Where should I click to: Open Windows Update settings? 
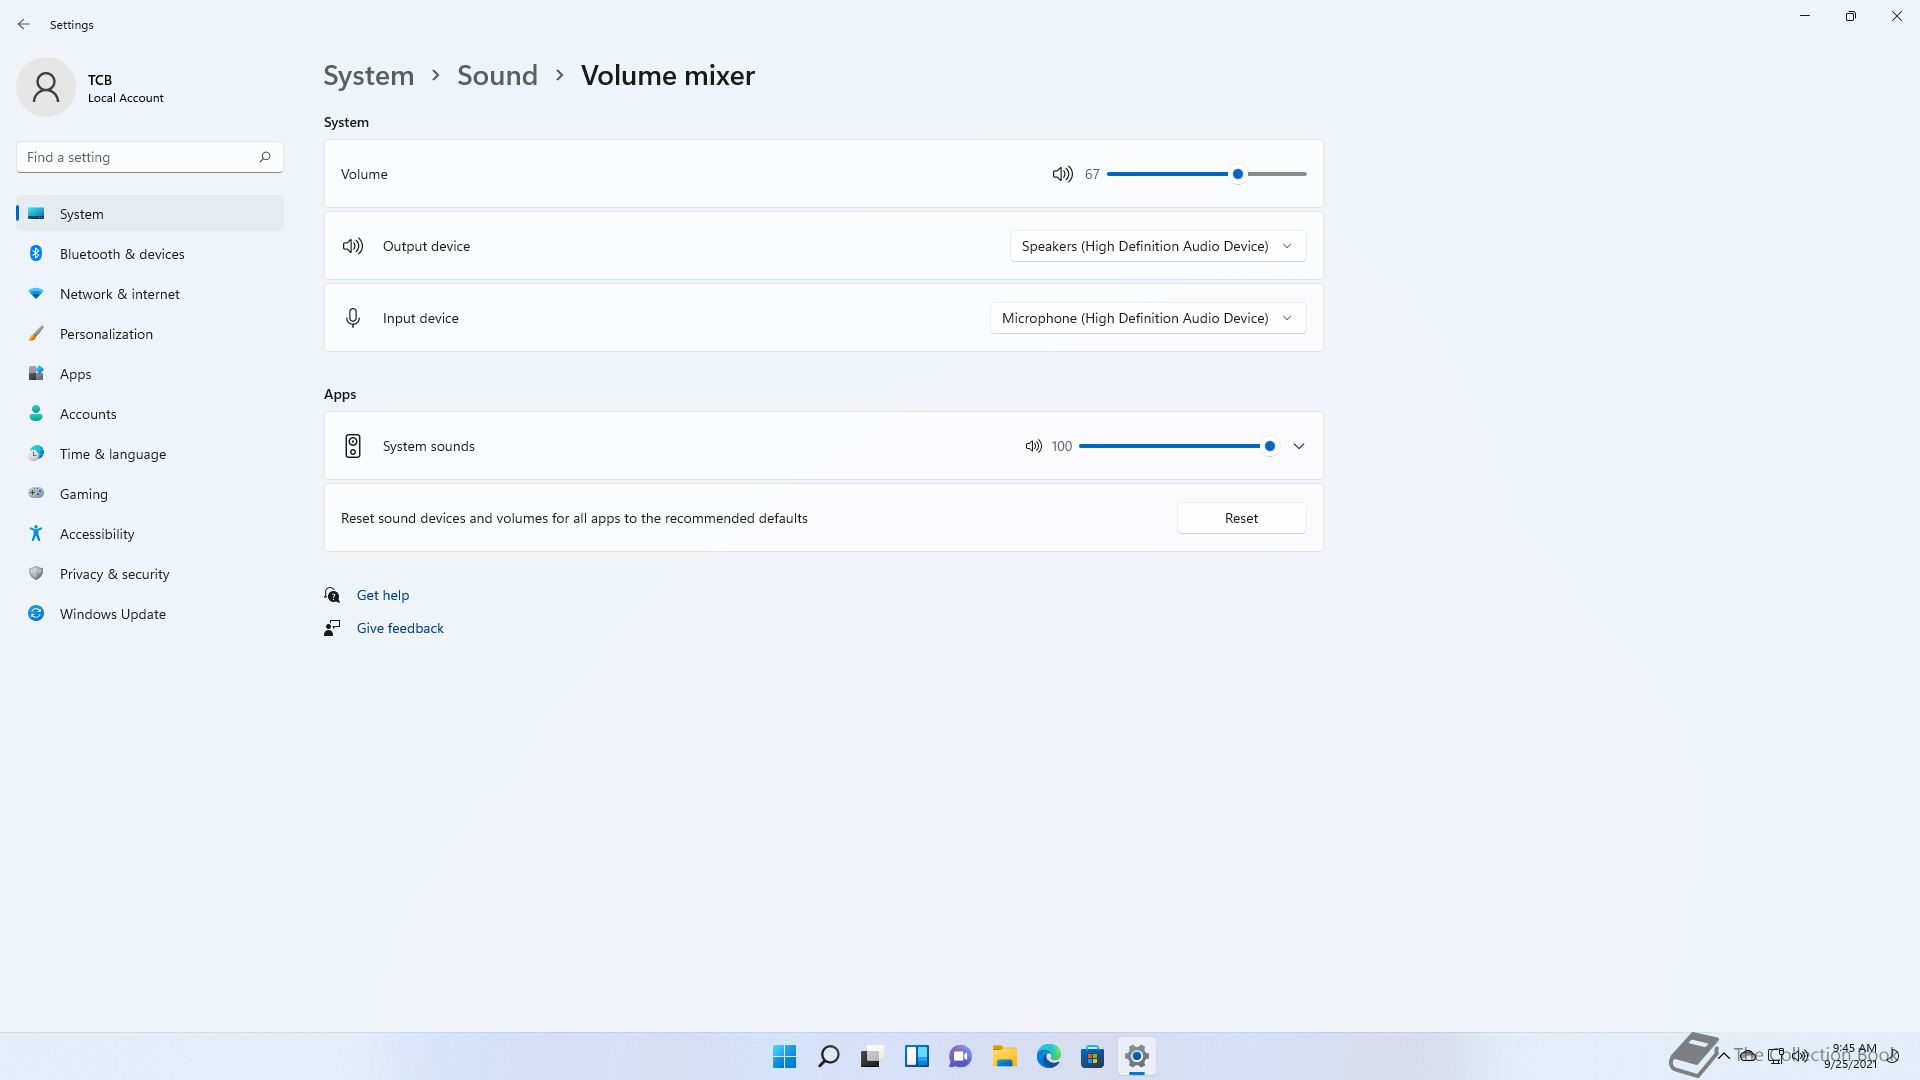coord(150,614)
